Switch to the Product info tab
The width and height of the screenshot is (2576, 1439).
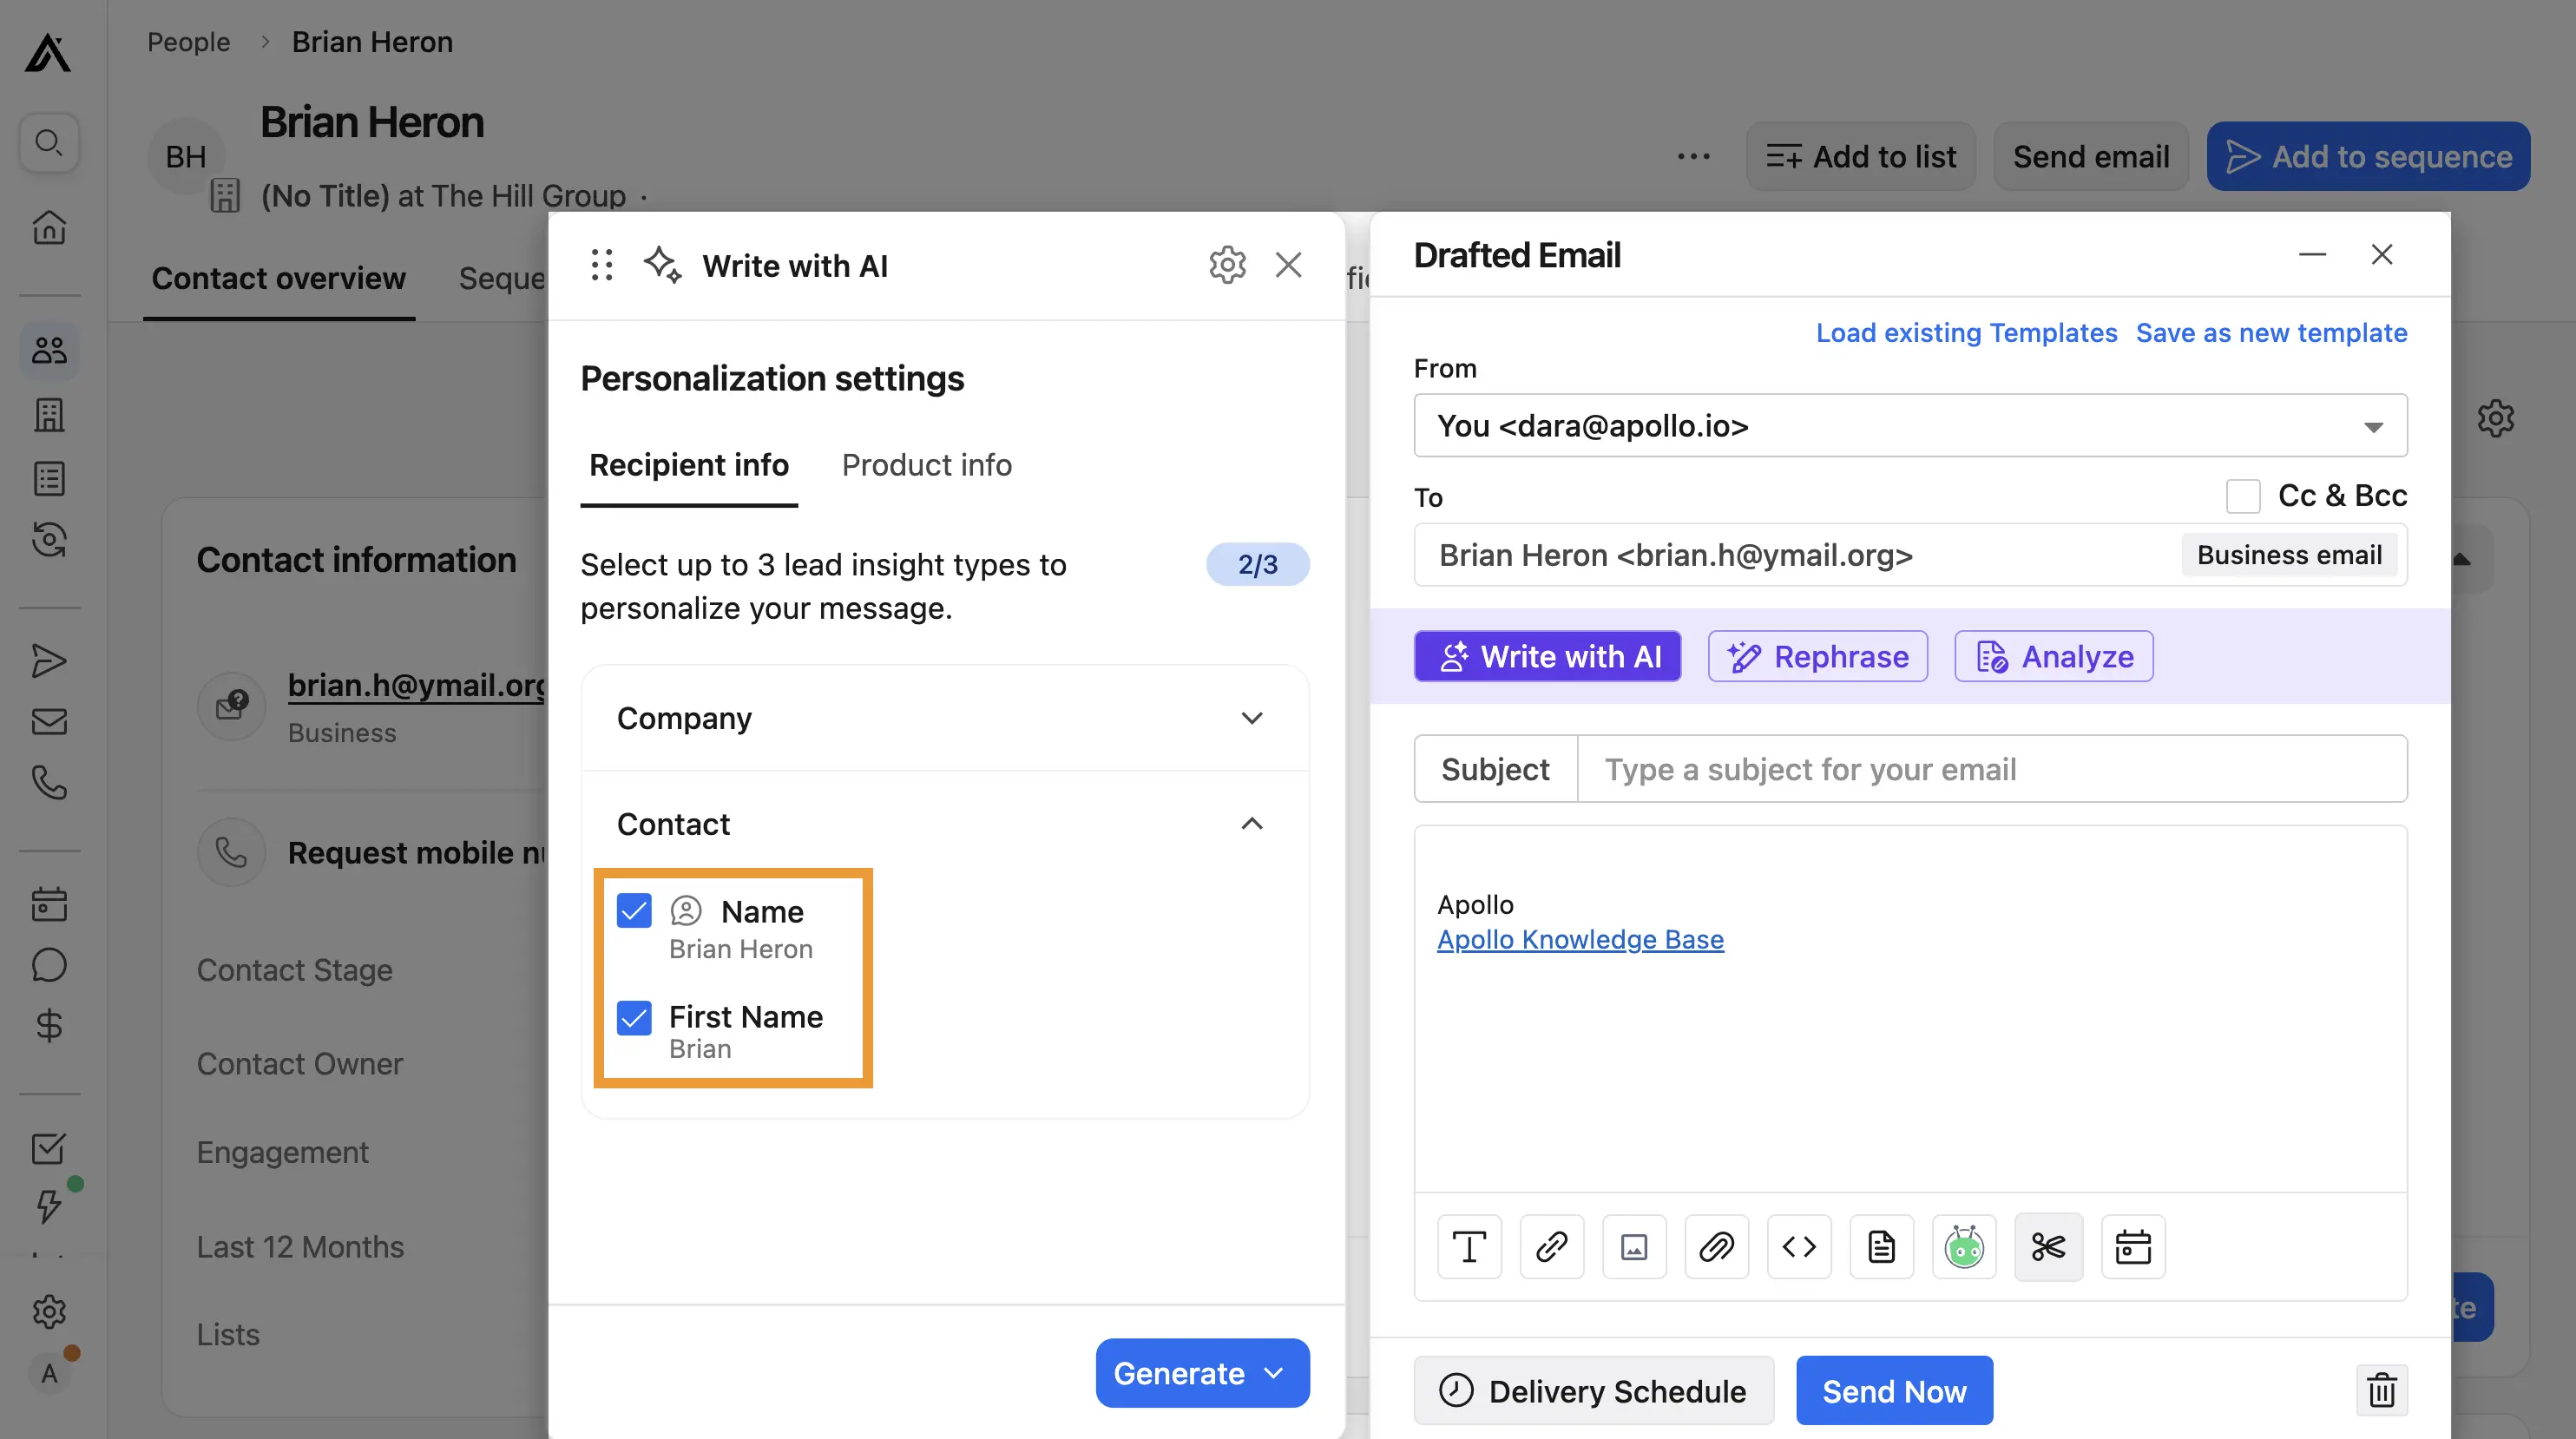coord(926,465)
